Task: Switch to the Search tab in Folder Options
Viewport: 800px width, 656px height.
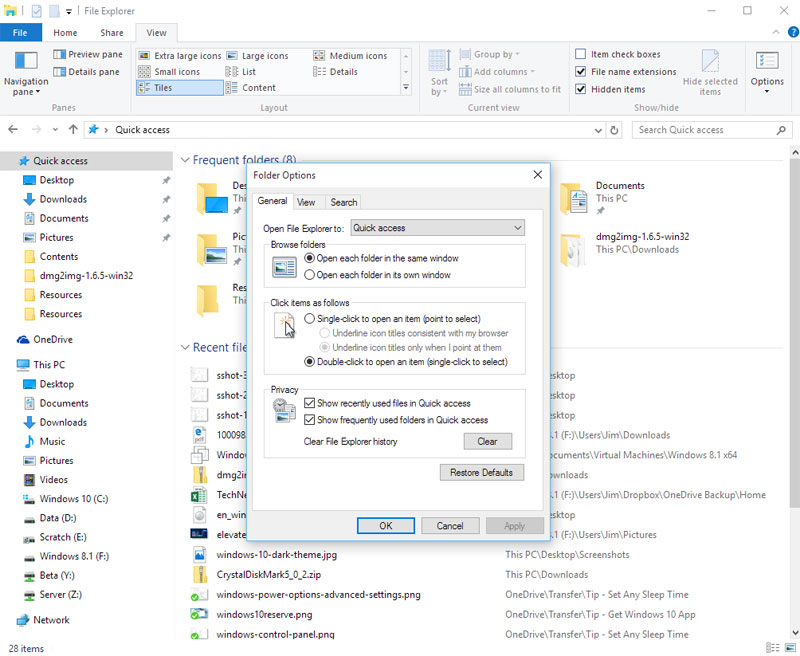Action: click(343, 203)
